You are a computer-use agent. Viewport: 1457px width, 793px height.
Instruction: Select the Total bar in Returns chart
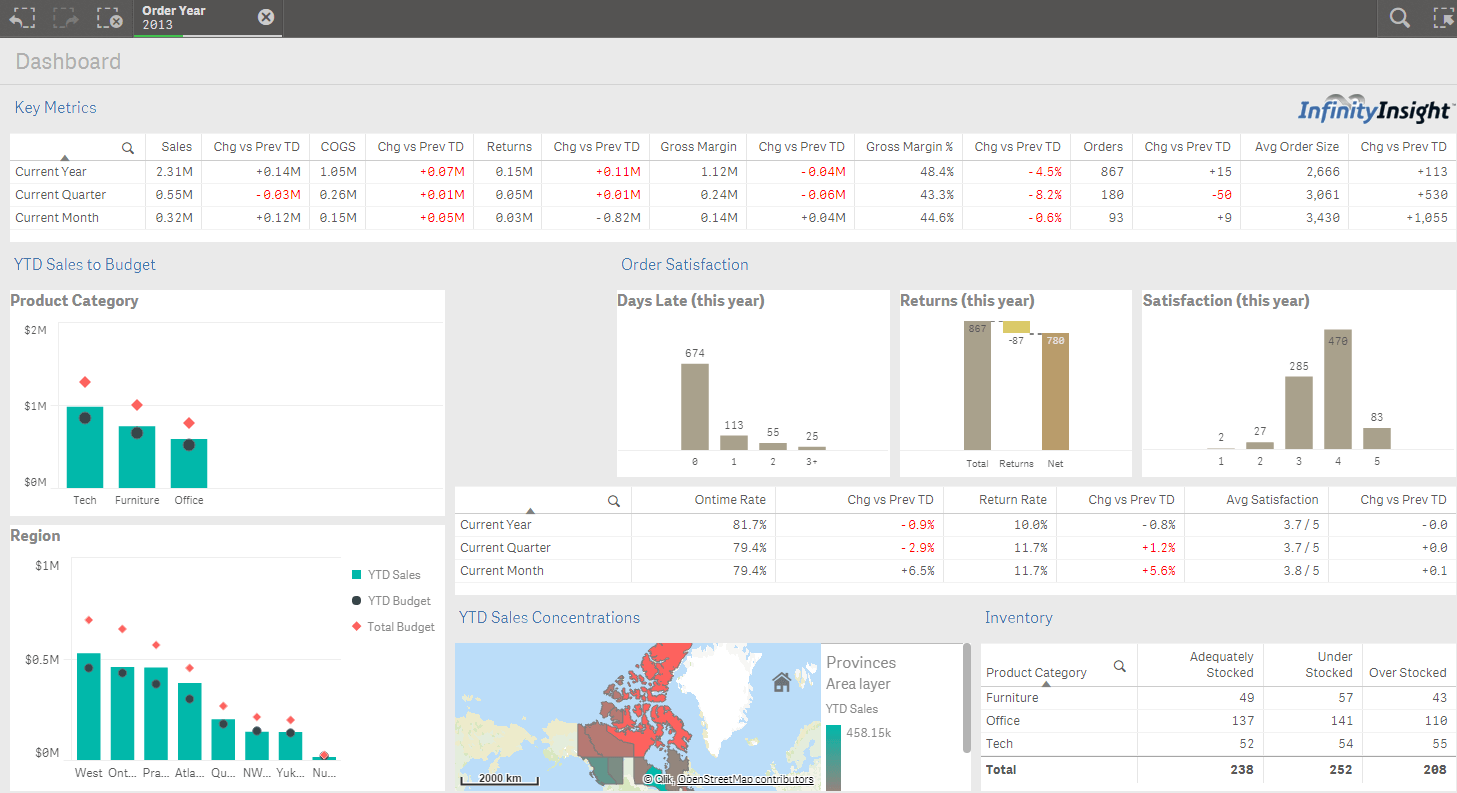coord(977,385)
